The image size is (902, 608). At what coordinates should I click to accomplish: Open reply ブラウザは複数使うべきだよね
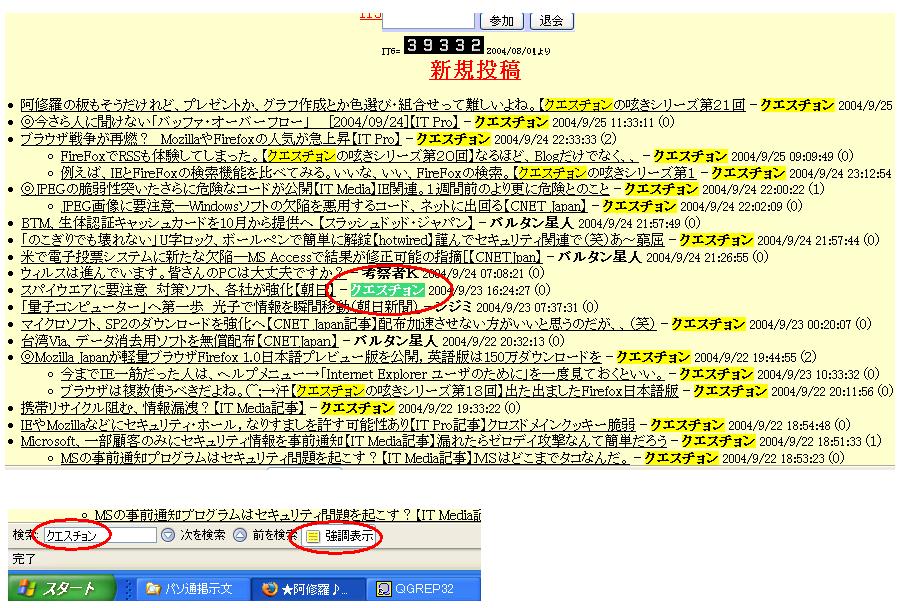coord(369,391)
